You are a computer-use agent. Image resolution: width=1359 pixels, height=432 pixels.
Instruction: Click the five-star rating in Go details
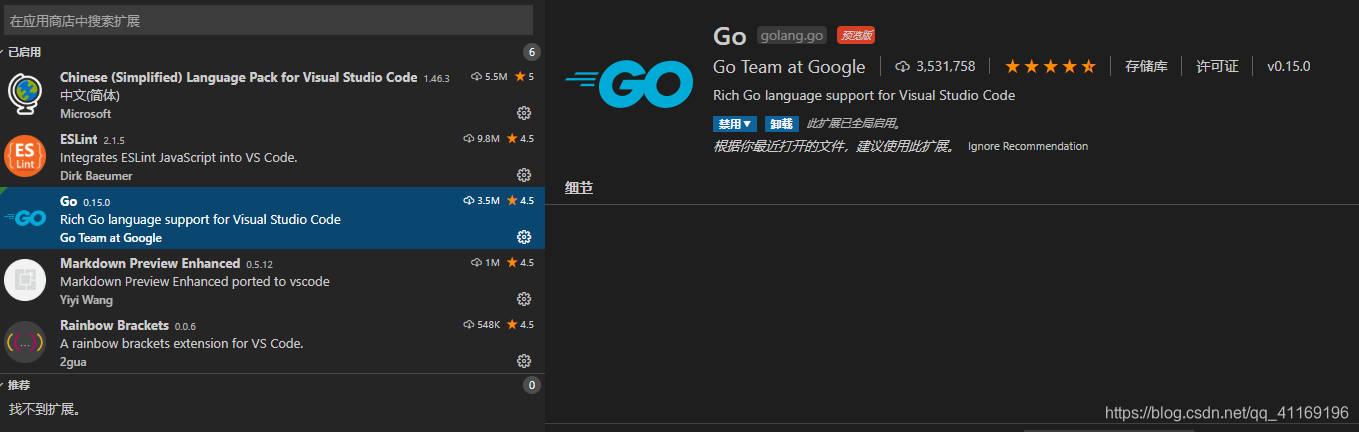click(1050, 67)
